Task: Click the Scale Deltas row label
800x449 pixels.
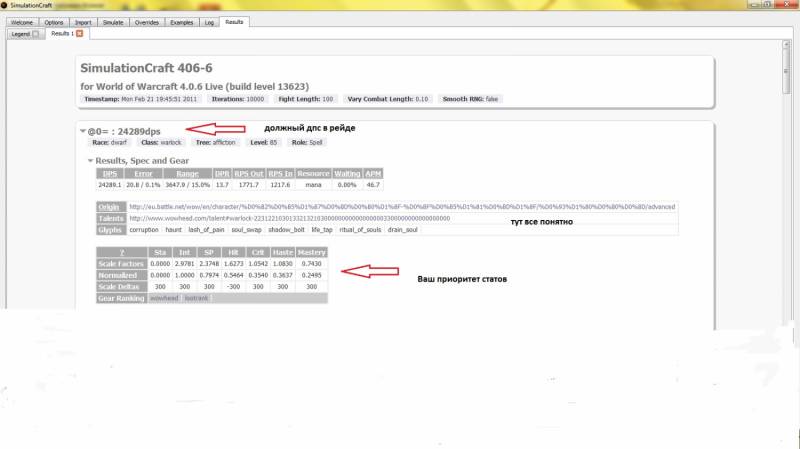Action: tap(122, 287)
